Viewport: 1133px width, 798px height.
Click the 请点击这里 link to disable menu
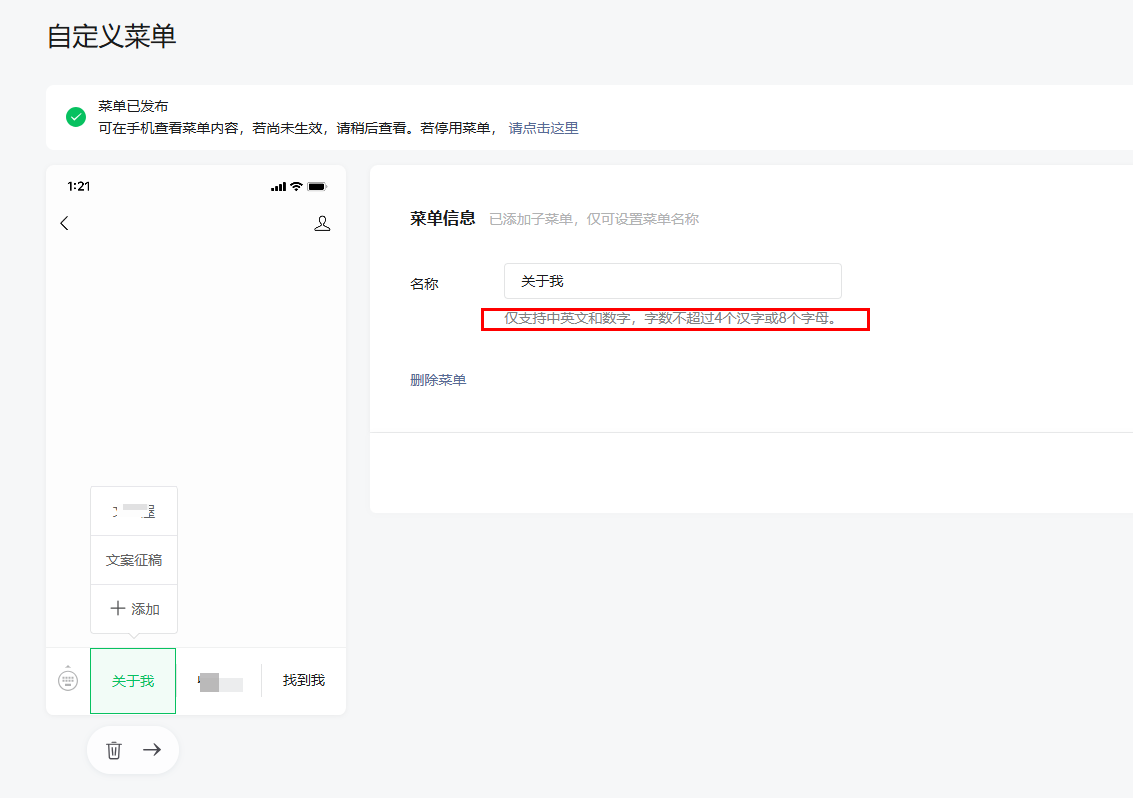(543, 128)
